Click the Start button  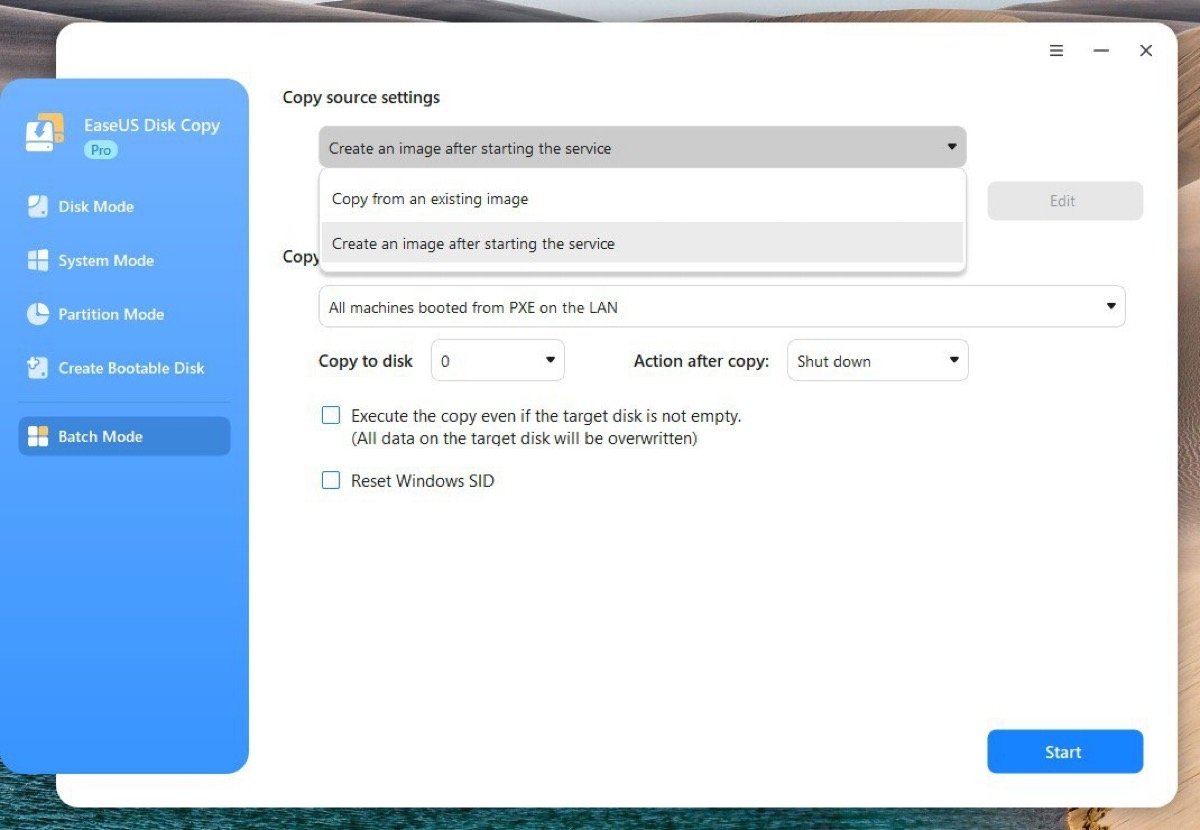click(x=1065, y=752)
